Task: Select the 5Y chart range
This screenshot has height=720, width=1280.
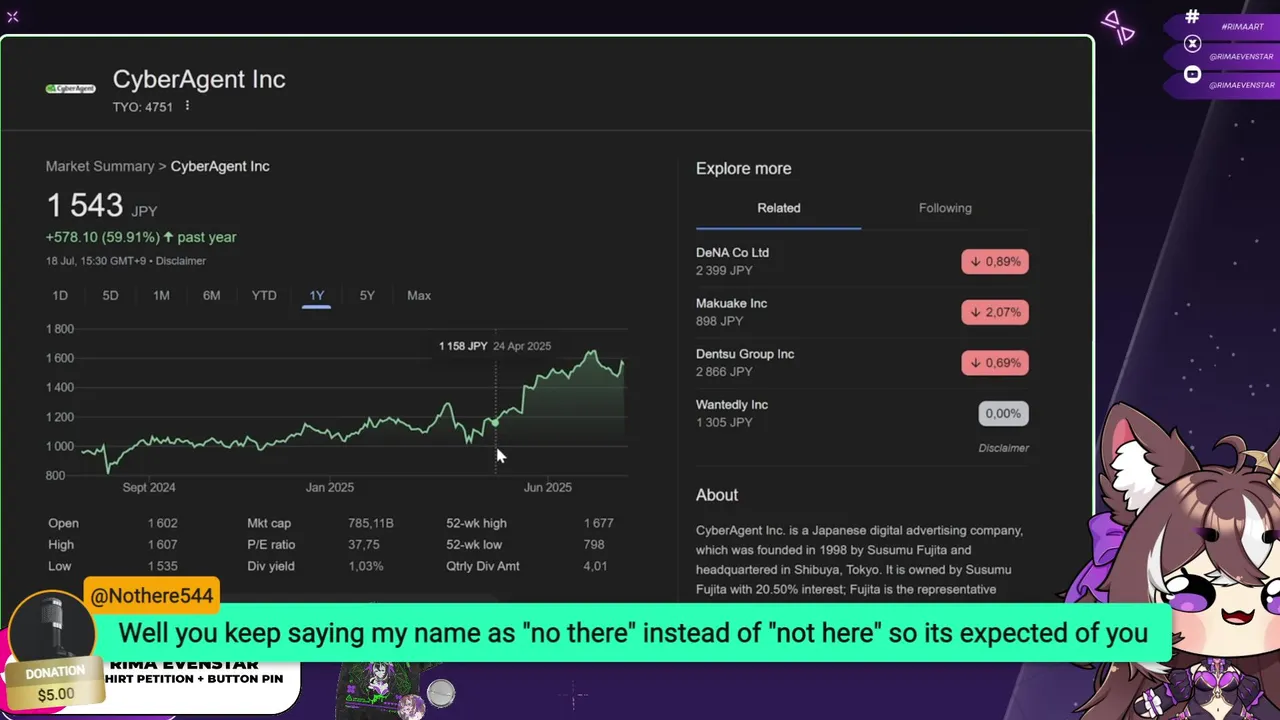Action: point(367,295)
